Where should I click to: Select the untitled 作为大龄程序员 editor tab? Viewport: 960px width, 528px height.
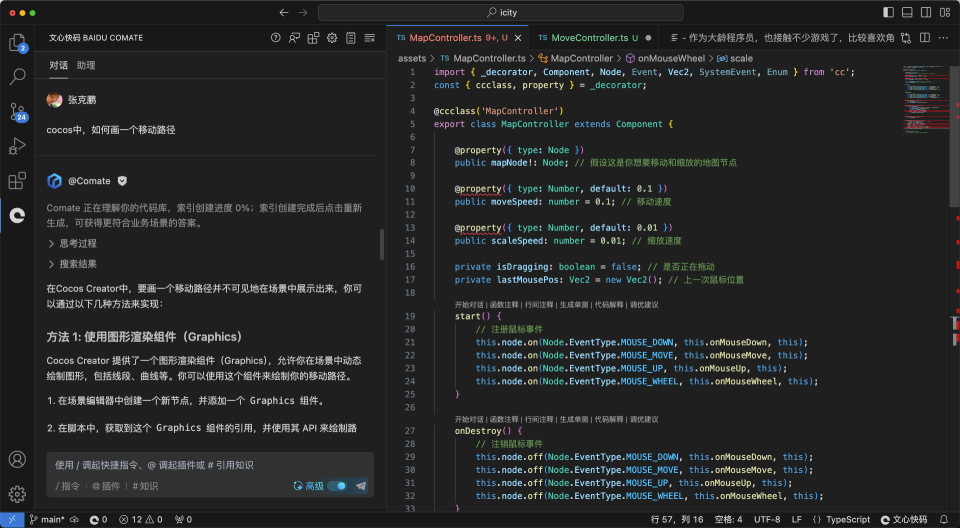click(x=782, y=38)
